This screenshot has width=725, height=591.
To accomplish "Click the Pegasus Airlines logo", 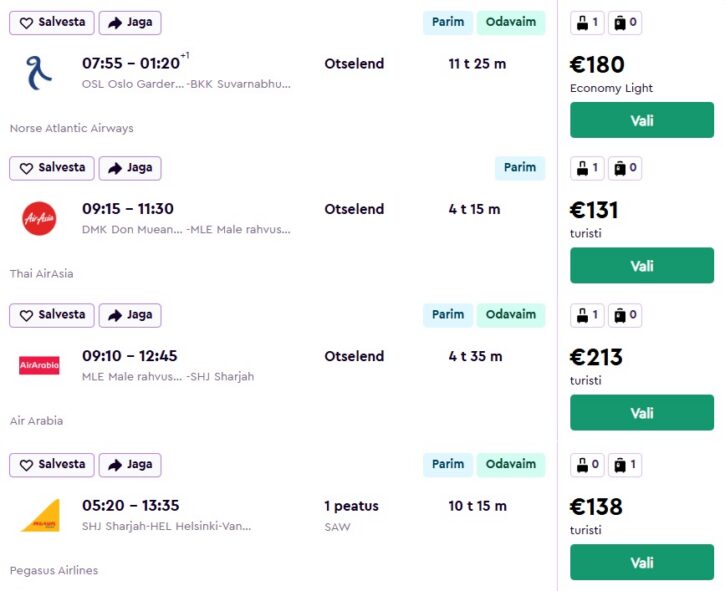I will tap(40, 515).
